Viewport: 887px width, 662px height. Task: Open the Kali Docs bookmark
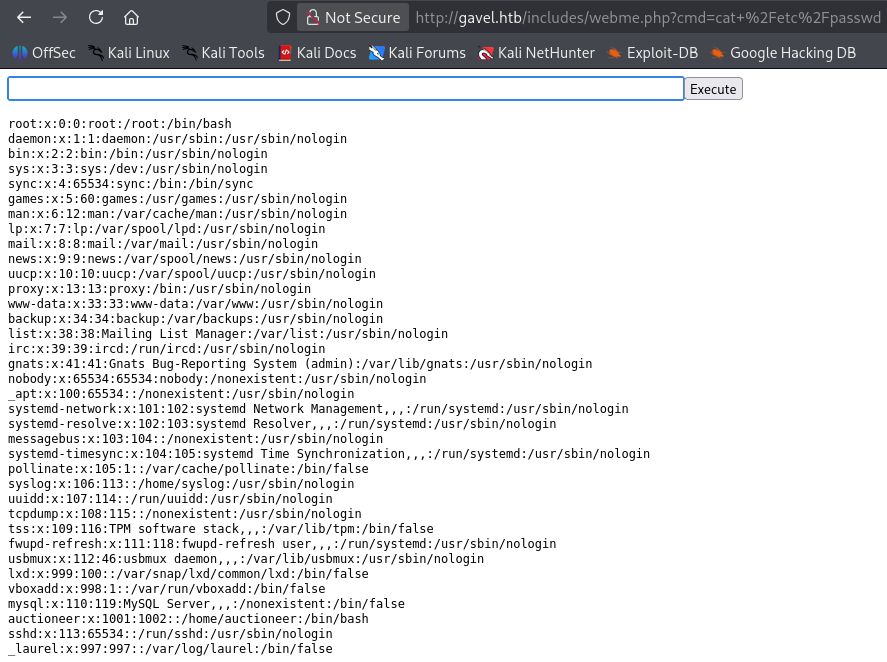coord(316,53)
